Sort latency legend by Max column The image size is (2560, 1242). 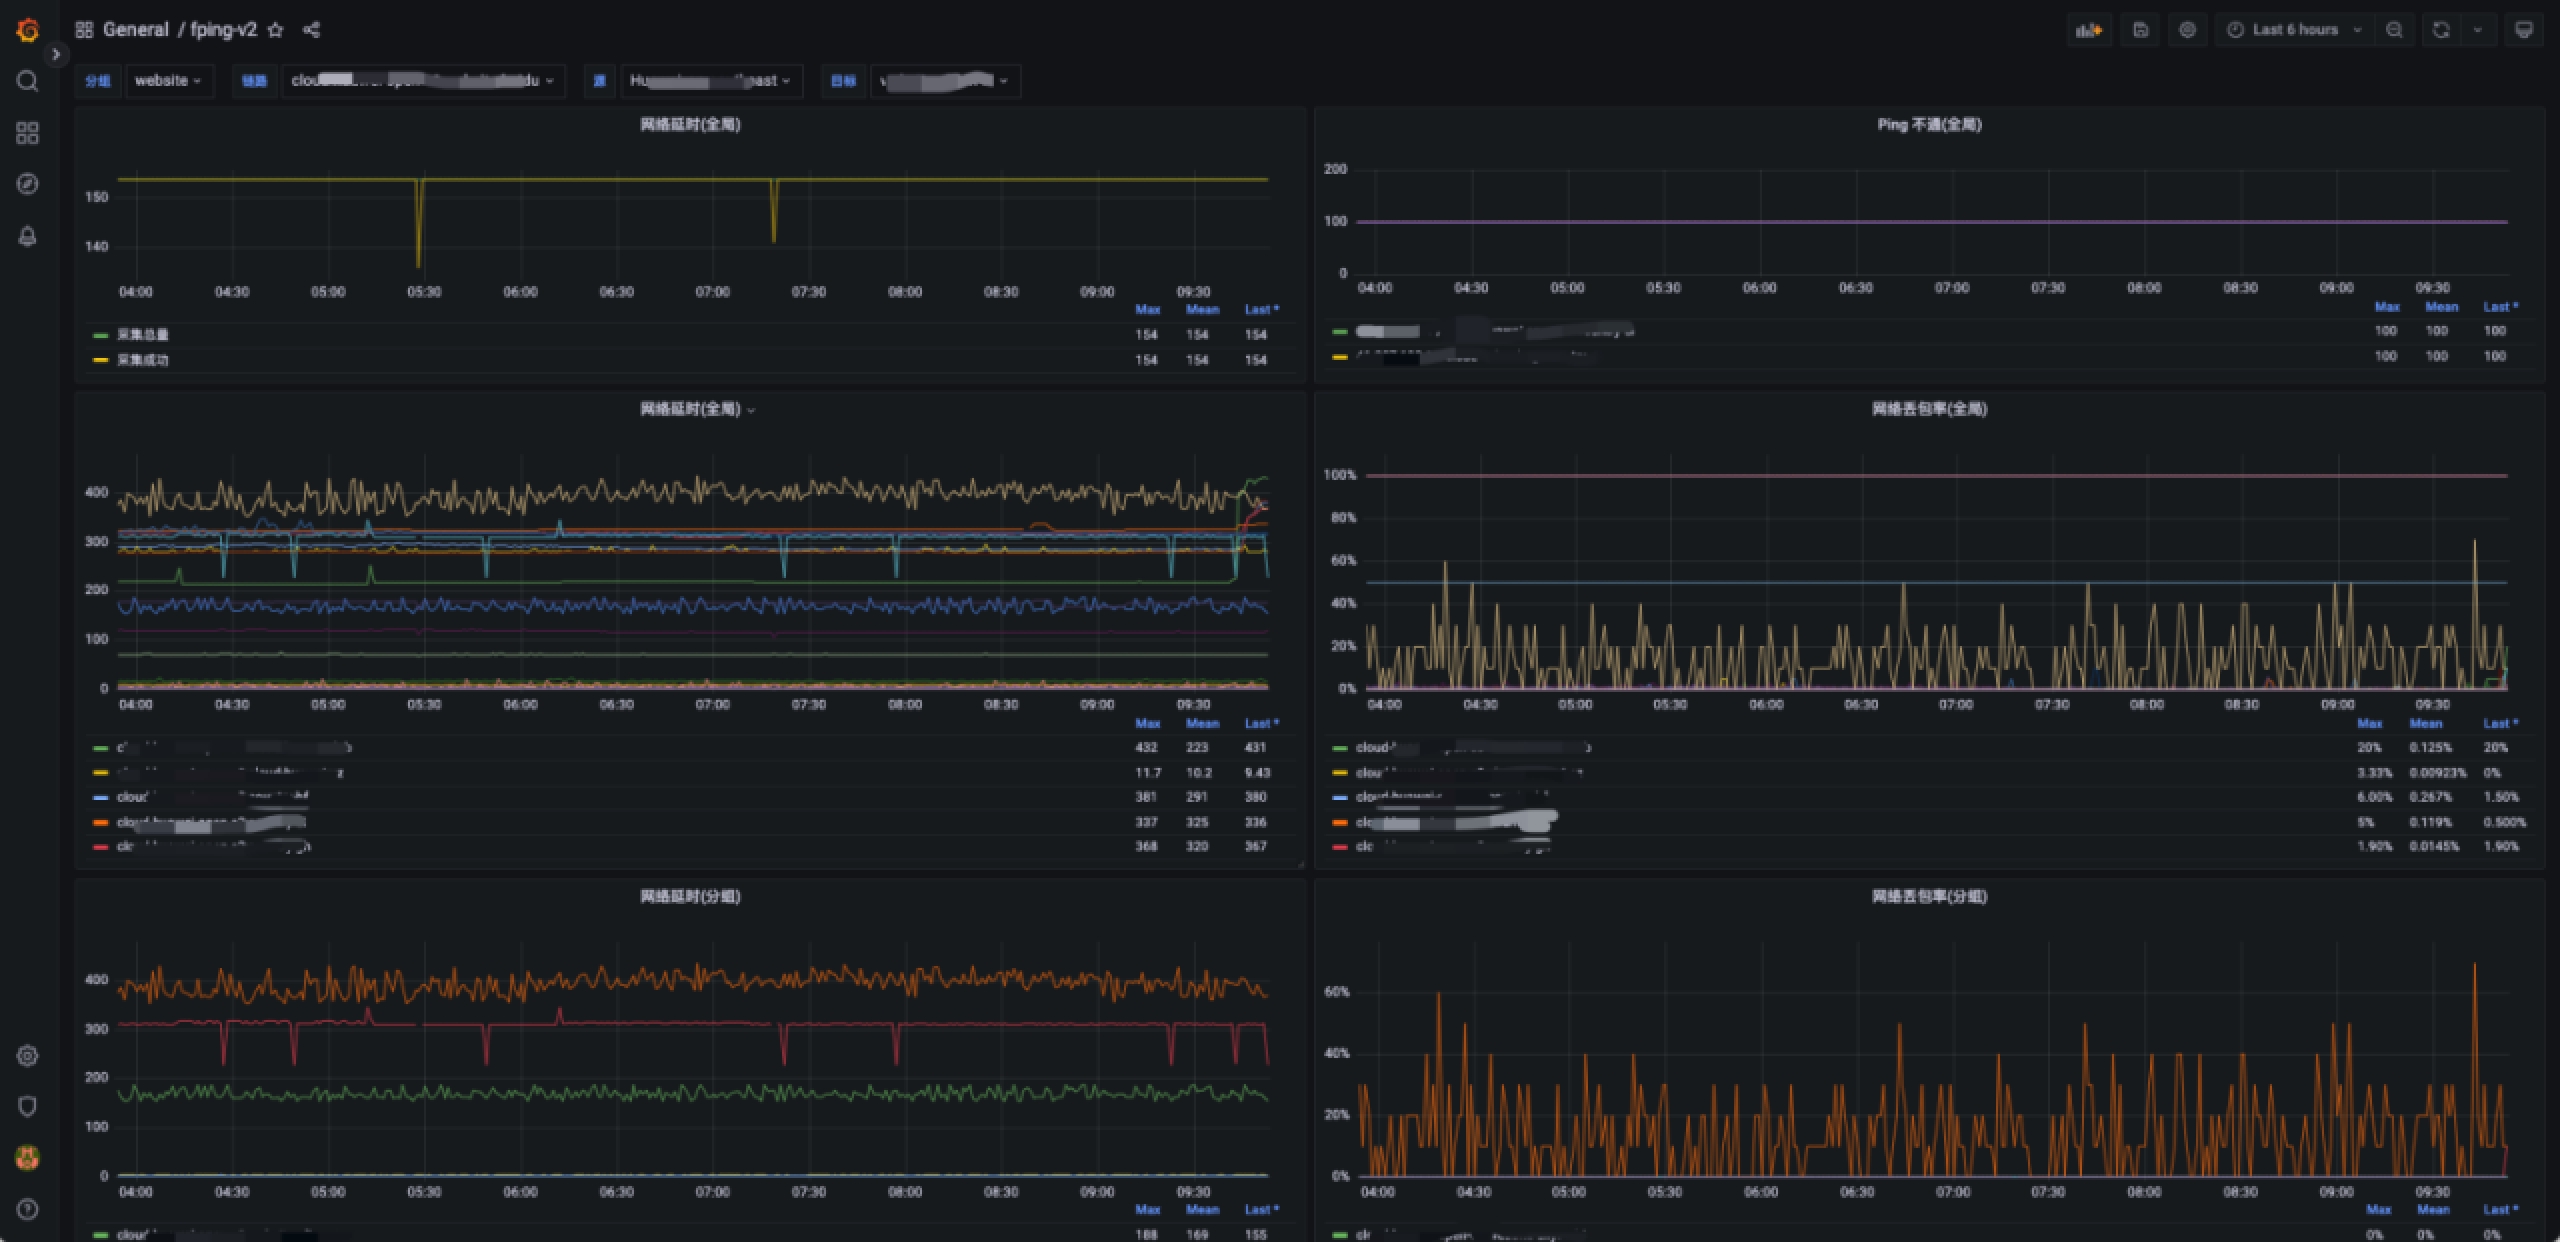tap(1147, 723)
